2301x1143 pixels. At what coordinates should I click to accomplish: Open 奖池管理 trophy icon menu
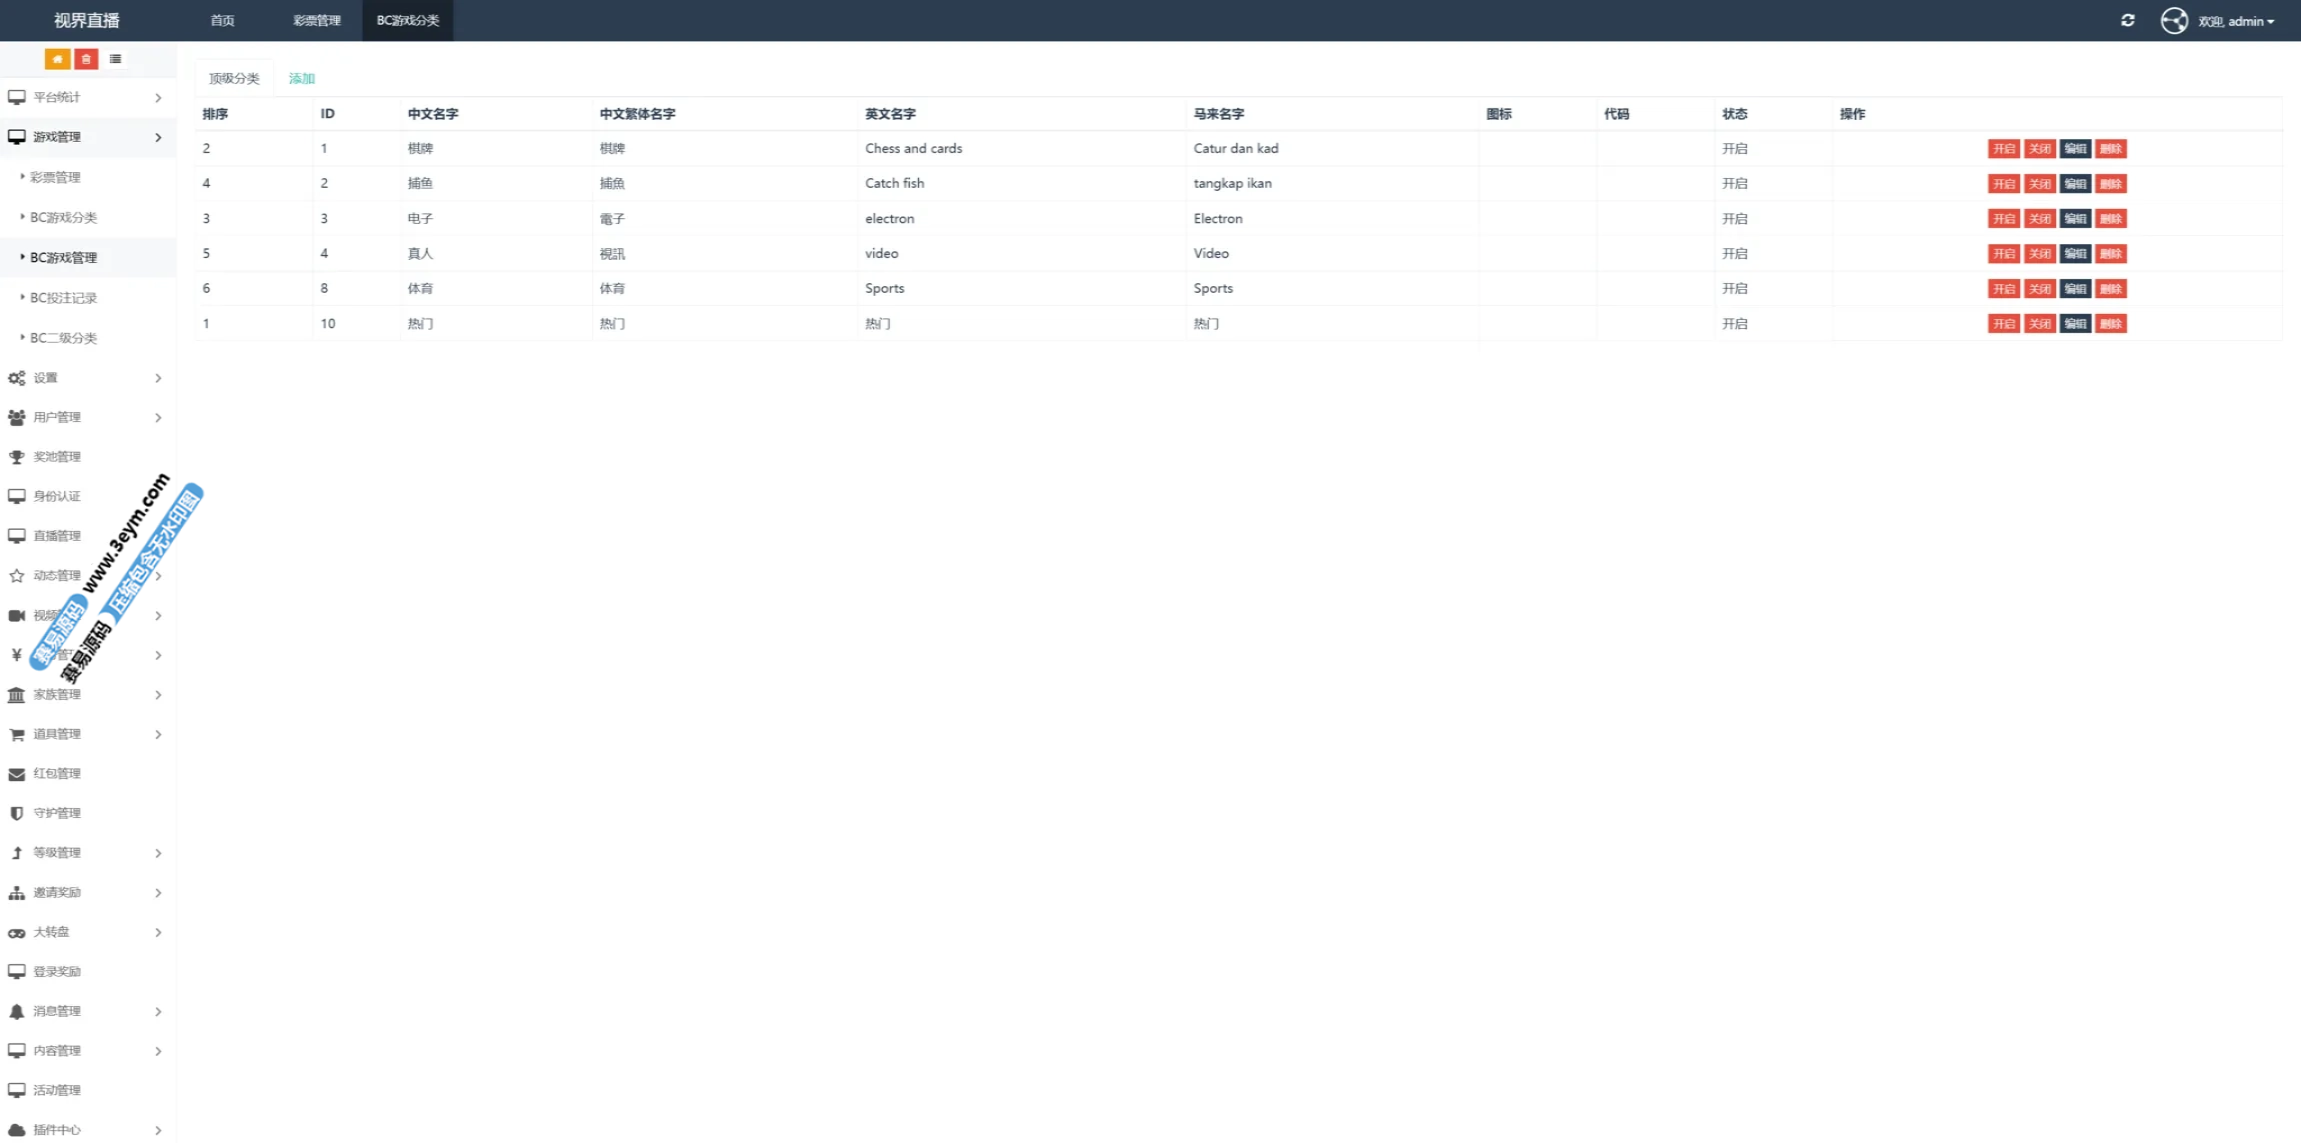tap(17, 457)
